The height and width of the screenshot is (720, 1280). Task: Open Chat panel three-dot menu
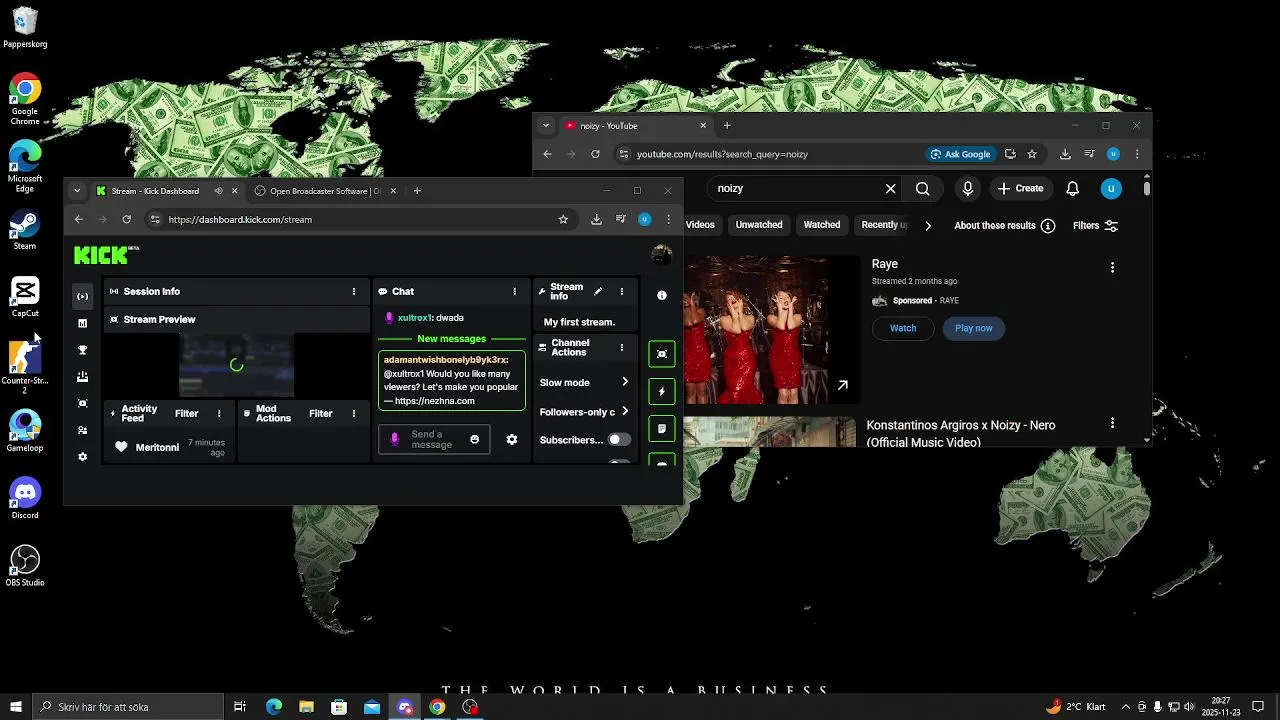pyautogui.click(x=515, y=291)
